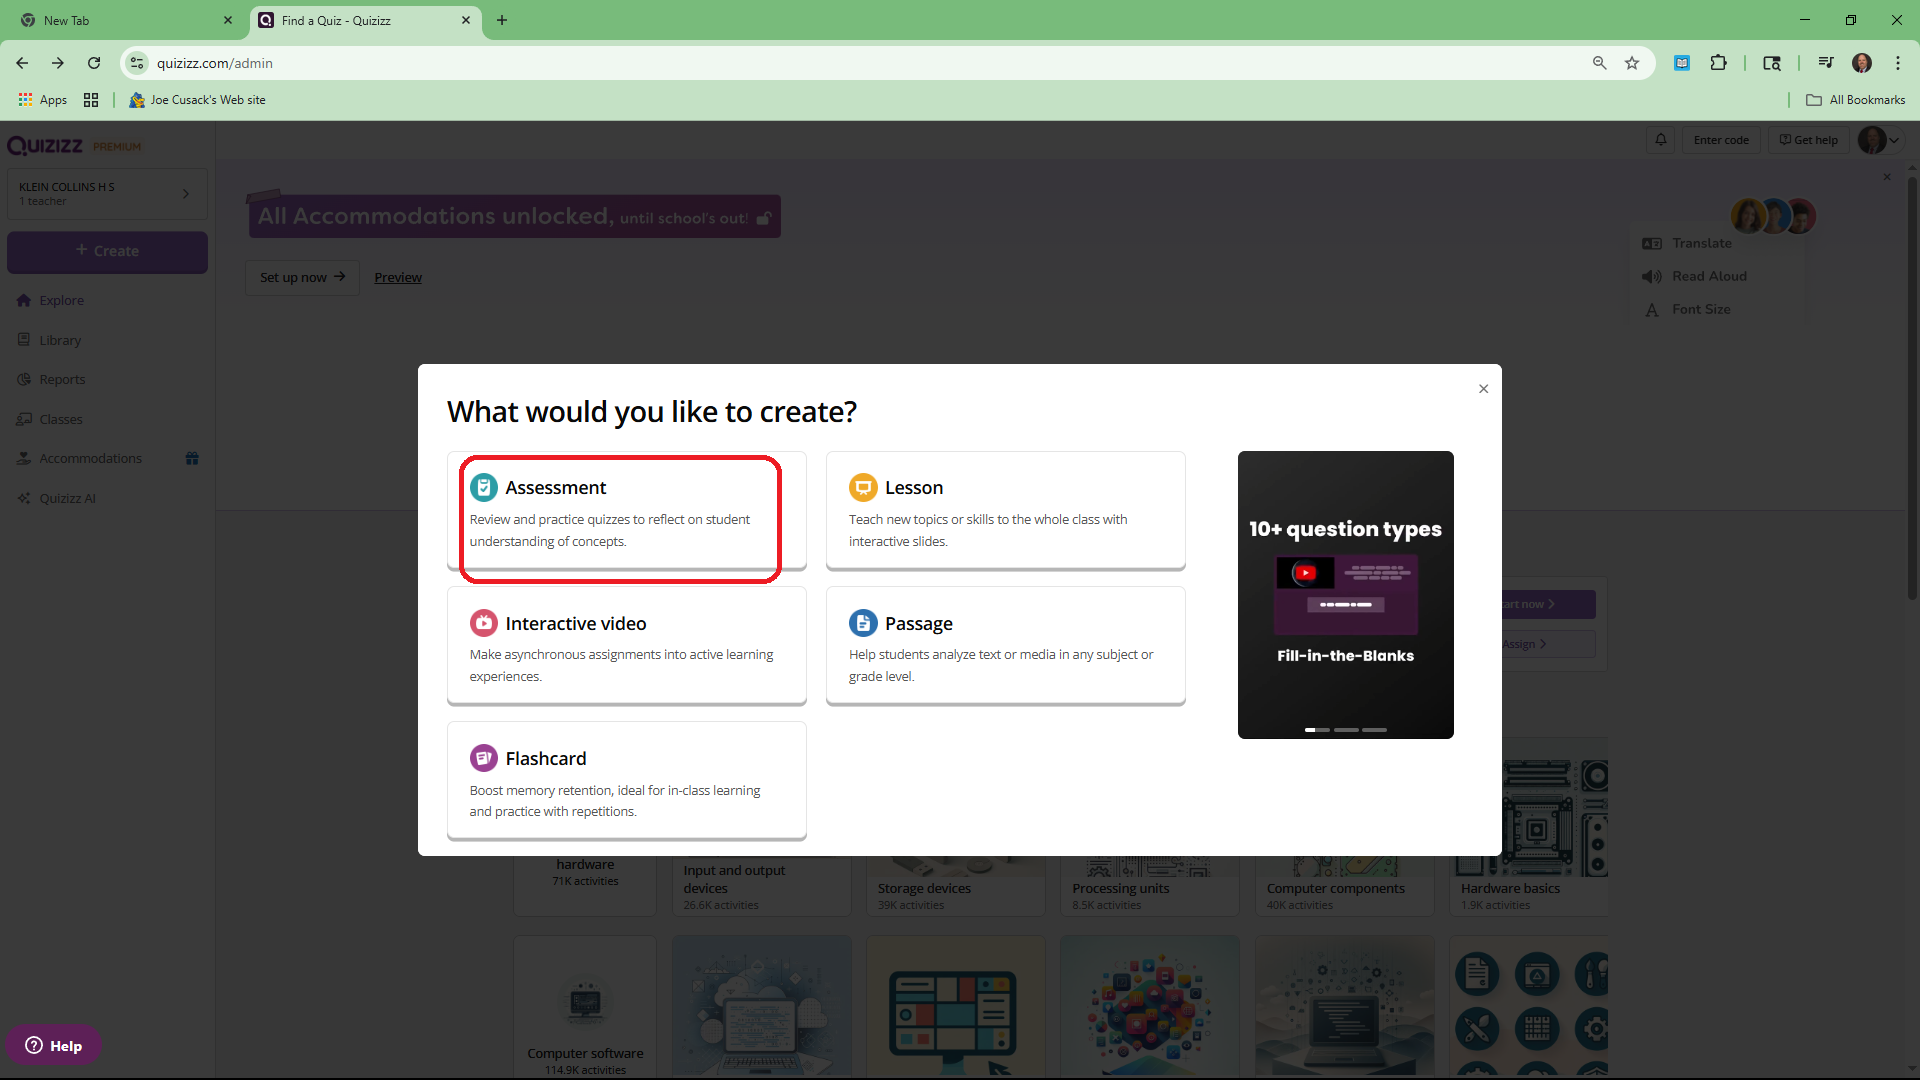Click the Lesson icon
This screenshot has width=1920, height=1080.
[x=862, y=487]
